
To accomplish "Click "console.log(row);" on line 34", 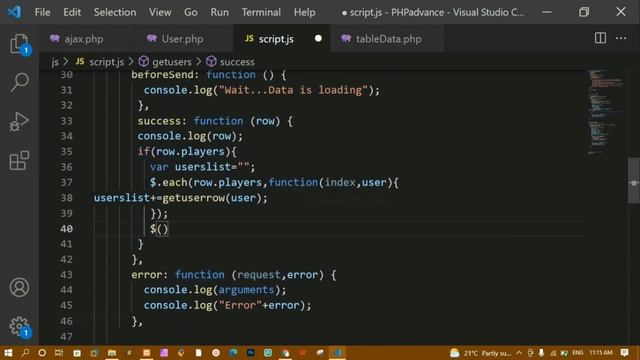I will click(x=190, y=136).
